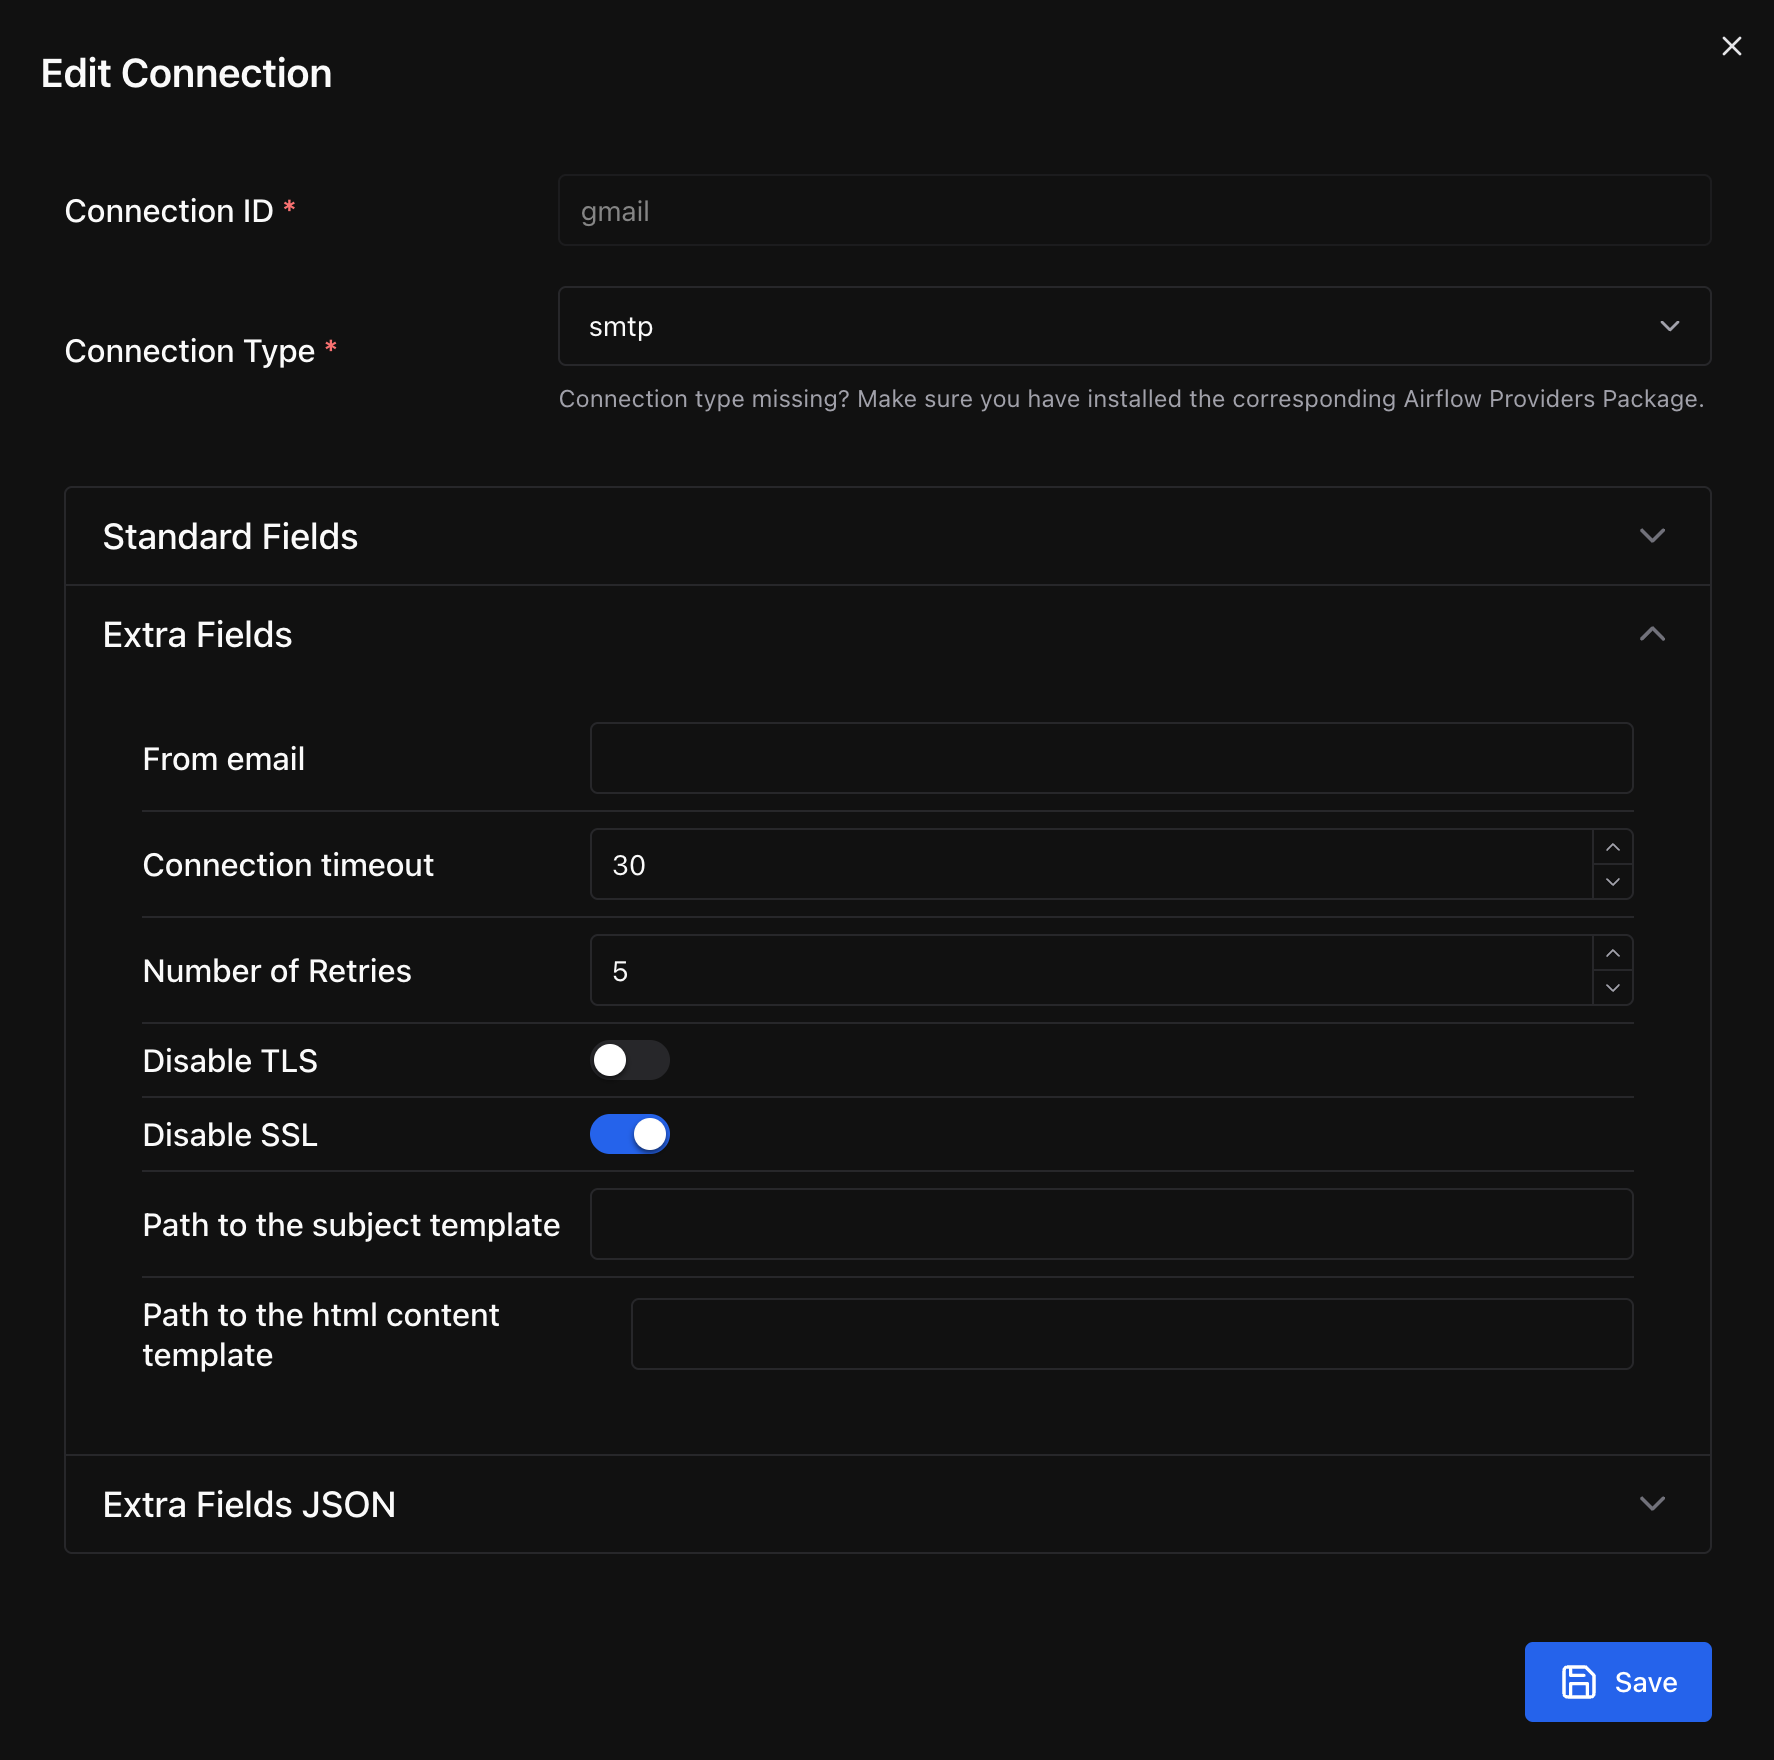Decrease the Connection timeout value

pos(1612,882)
